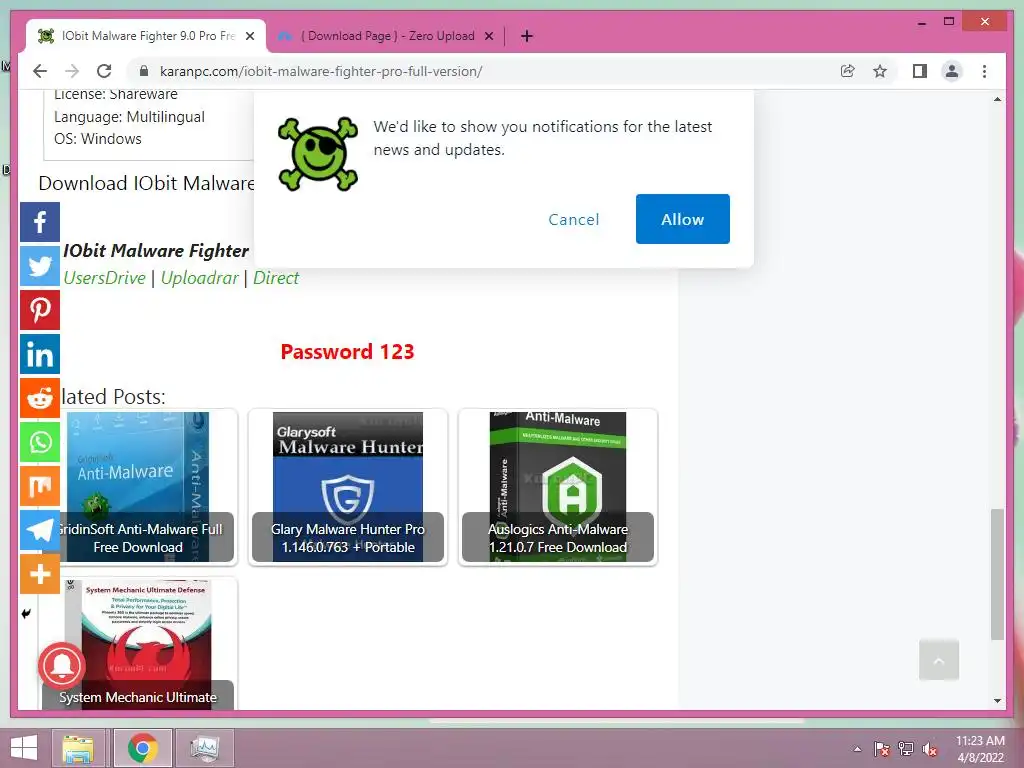Screen dimensions: 1024x768
Task: Open a new browser tab
Action: pyautogui.click(x=527, y=36)
